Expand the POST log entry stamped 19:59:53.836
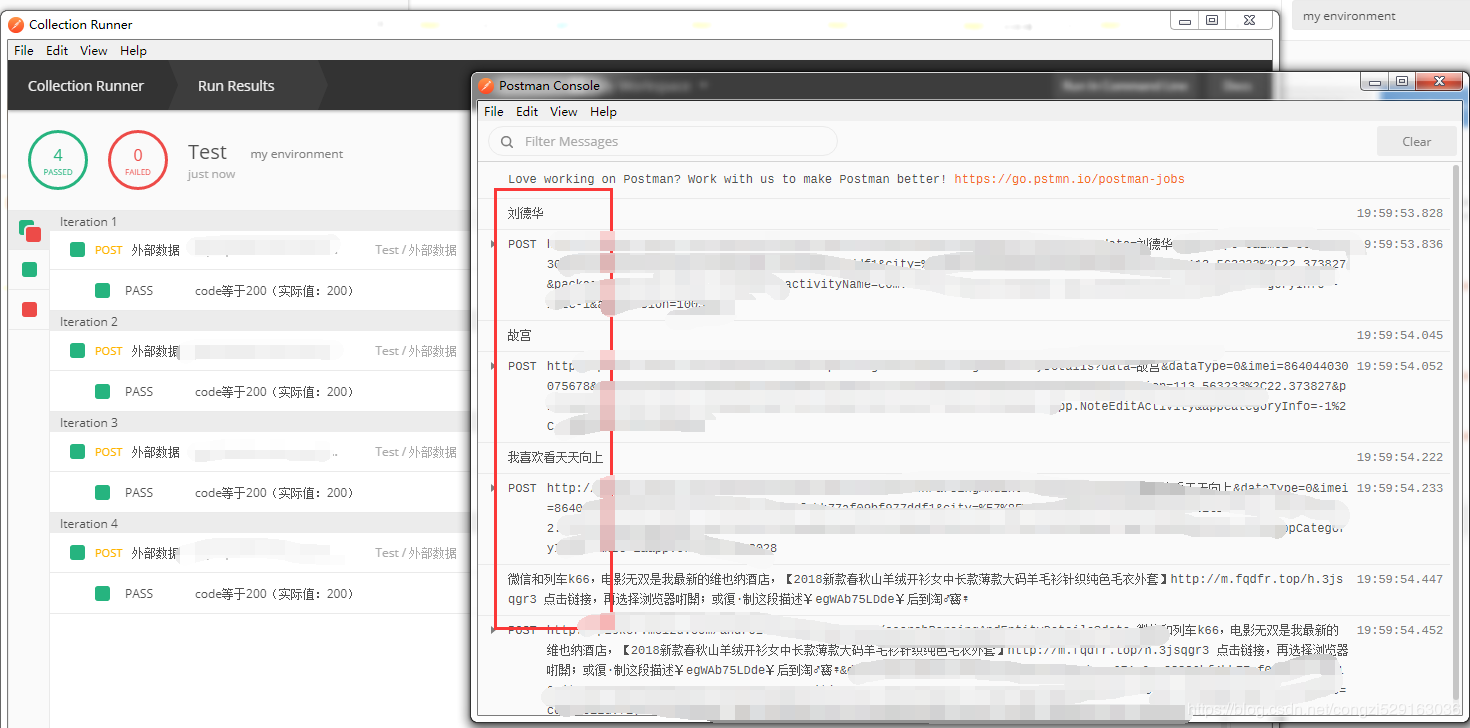Screen dimensions: 1470x728 (x=493, y=244)
